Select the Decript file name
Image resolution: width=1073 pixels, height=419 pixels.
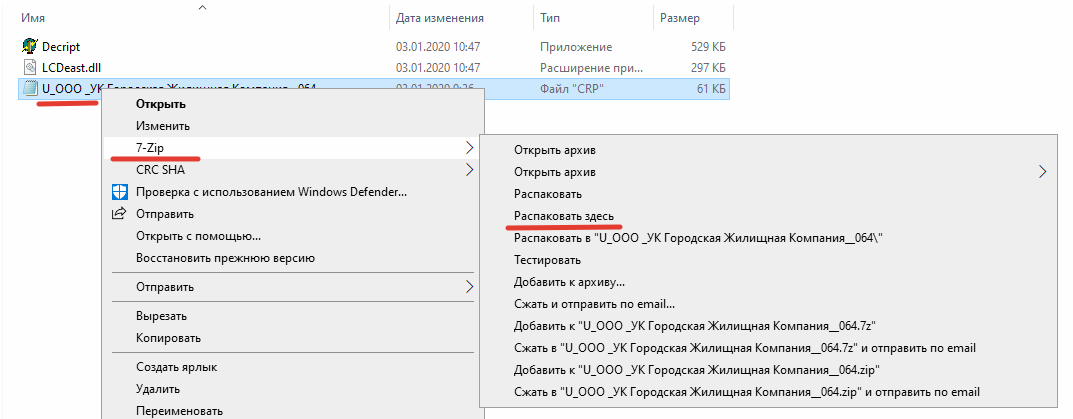coord(61,47)
